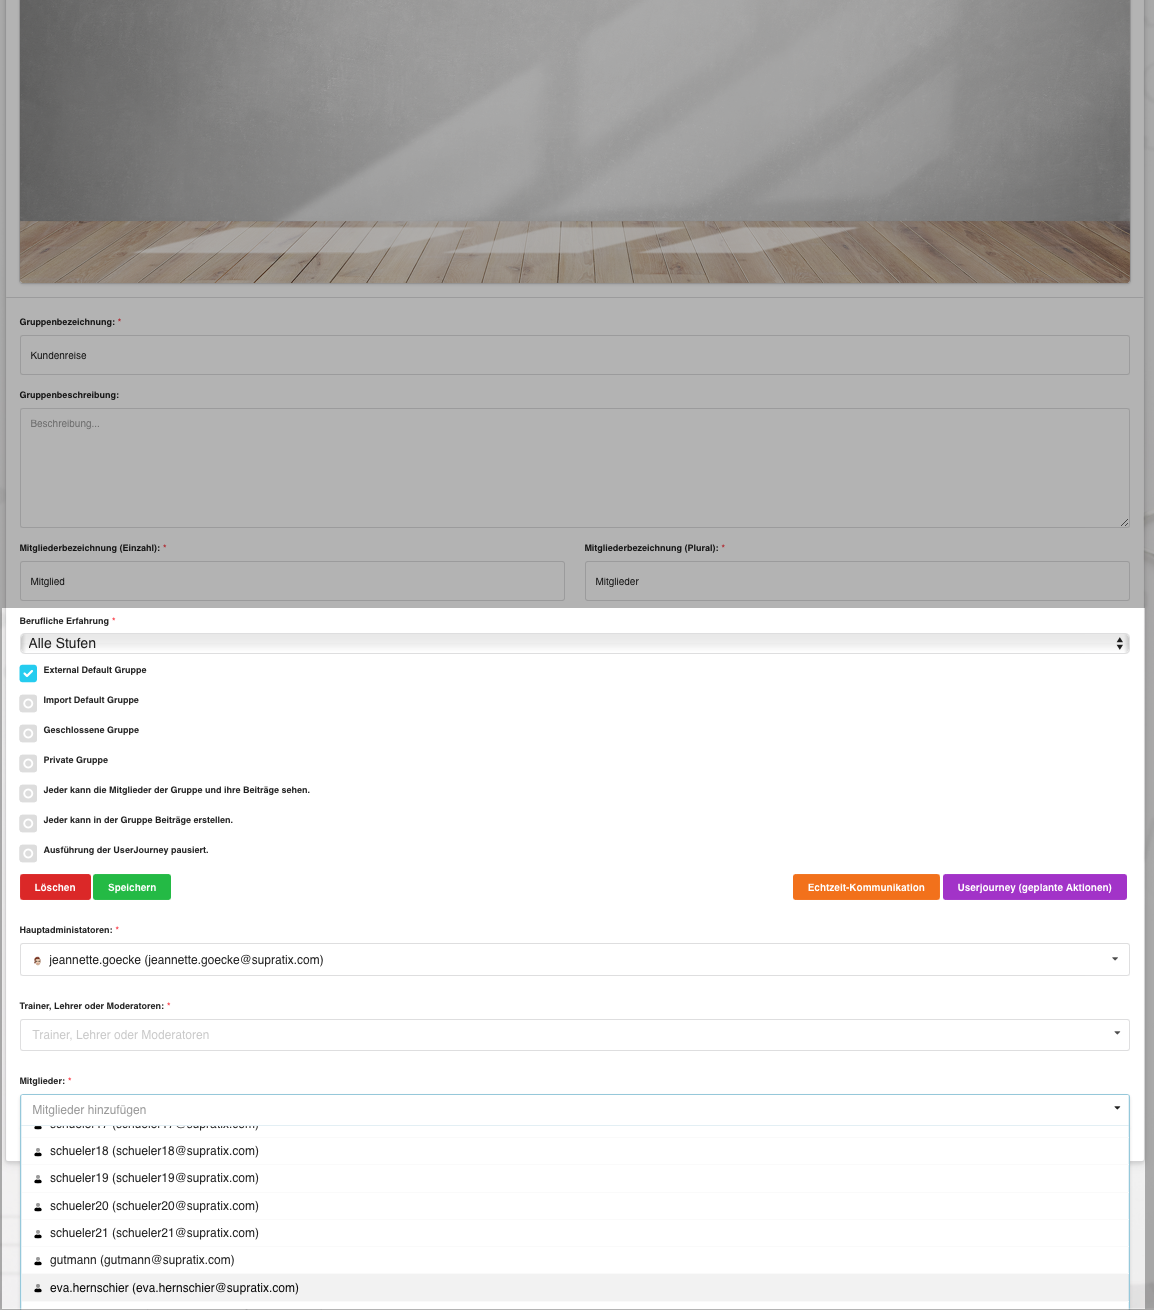Image resolution: width=1154 pixels, height=1310 pixels.
Task: Click the Gruppenbezeichnung field with Kundenreise
Action: pos(574,355)
